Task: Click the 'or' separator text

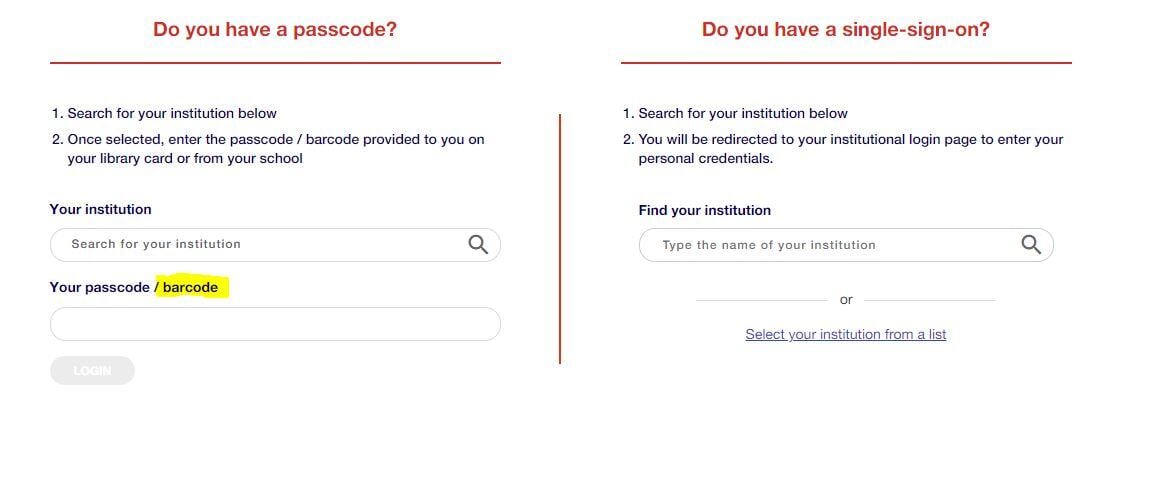Action: (846, 300)
